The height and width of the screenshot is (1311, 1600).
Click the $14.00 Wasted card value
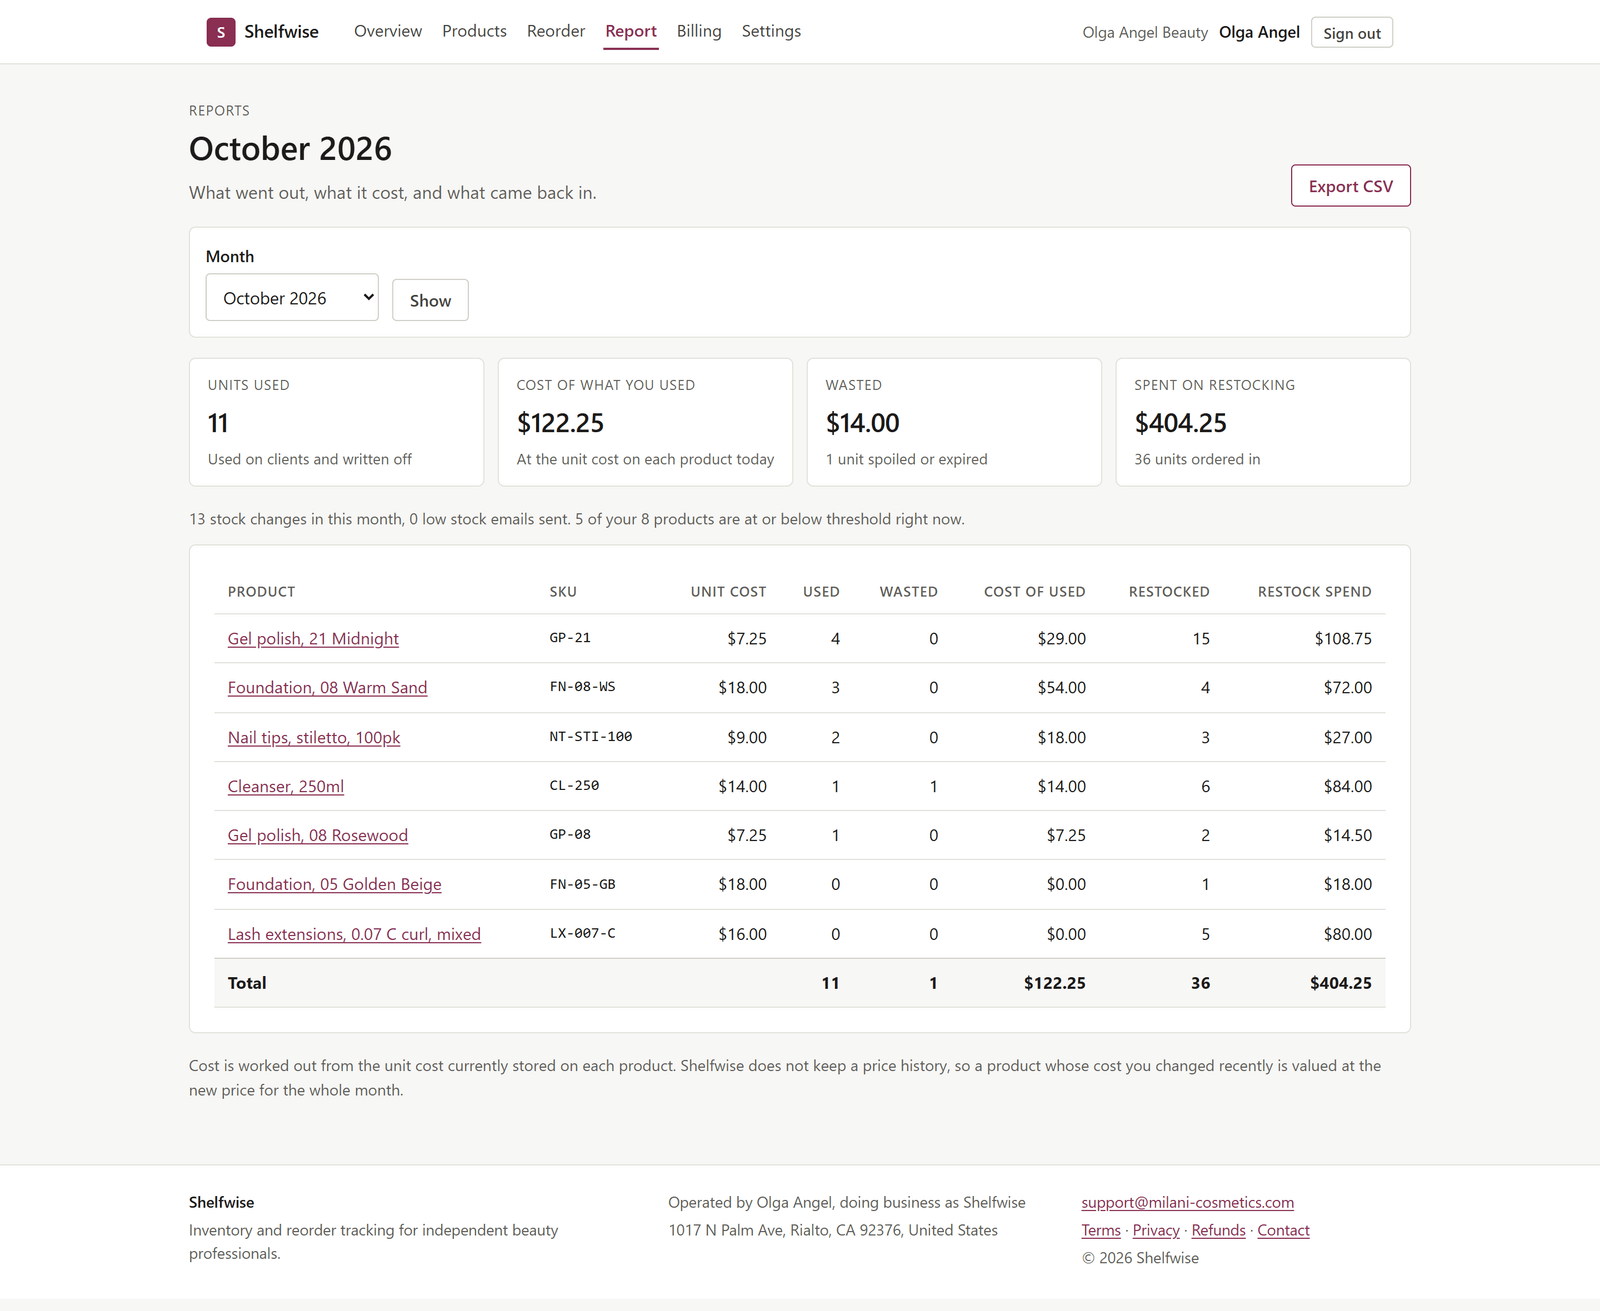pyautogui.click(x=862, y=423)
